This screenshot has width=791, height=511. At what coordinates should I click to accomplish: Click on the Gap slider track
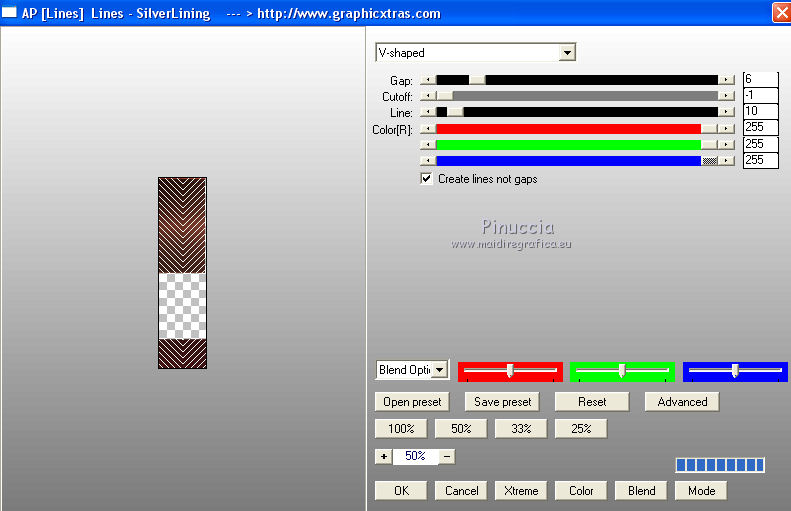[577, 80]
